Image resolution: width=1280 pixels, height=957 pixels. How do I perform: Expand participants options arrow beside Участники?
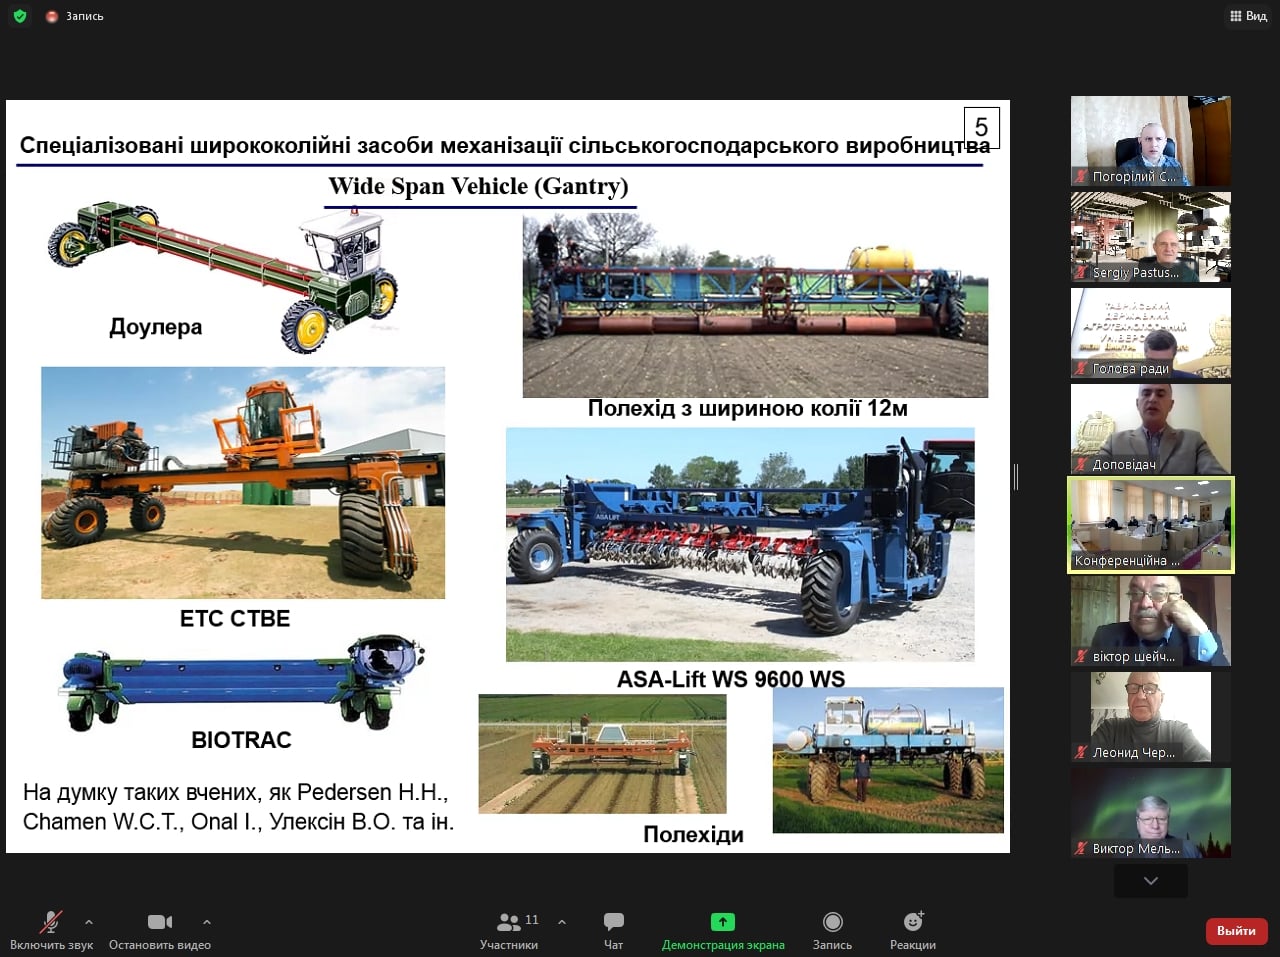pyautogui.click(x=562, y=922)
